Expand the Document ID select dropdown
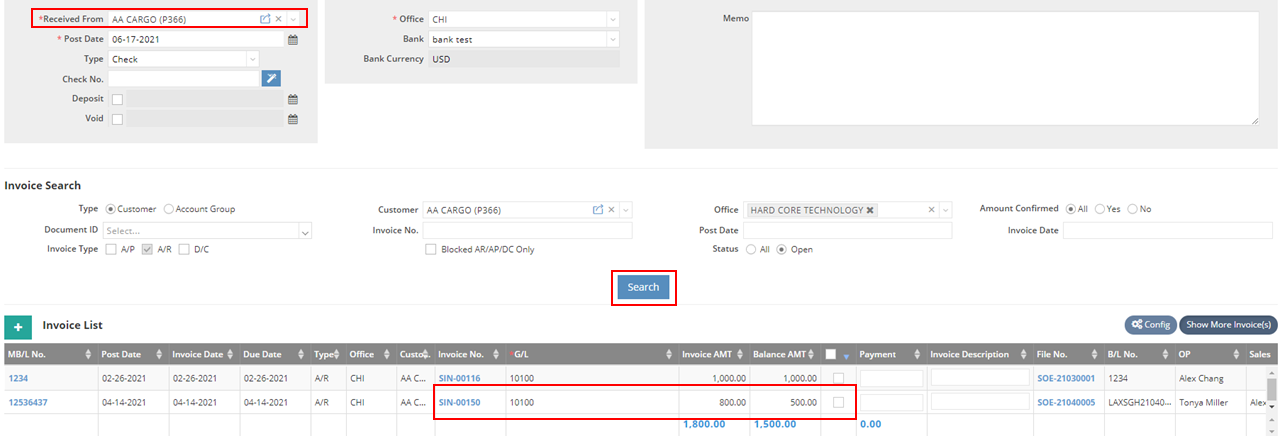 (208, 230)
